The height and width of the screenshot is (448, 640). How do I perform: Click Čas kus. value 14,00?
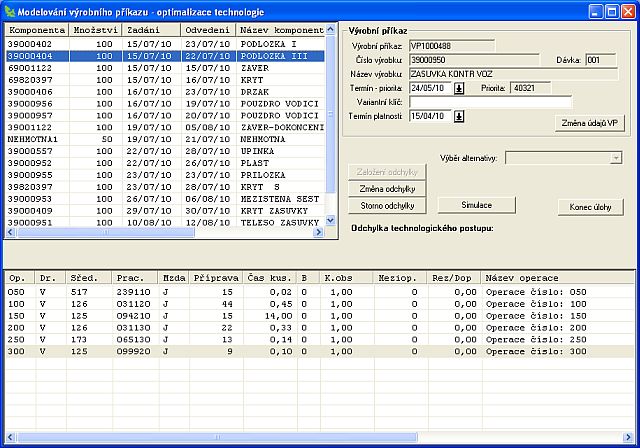tap(279, 316)
